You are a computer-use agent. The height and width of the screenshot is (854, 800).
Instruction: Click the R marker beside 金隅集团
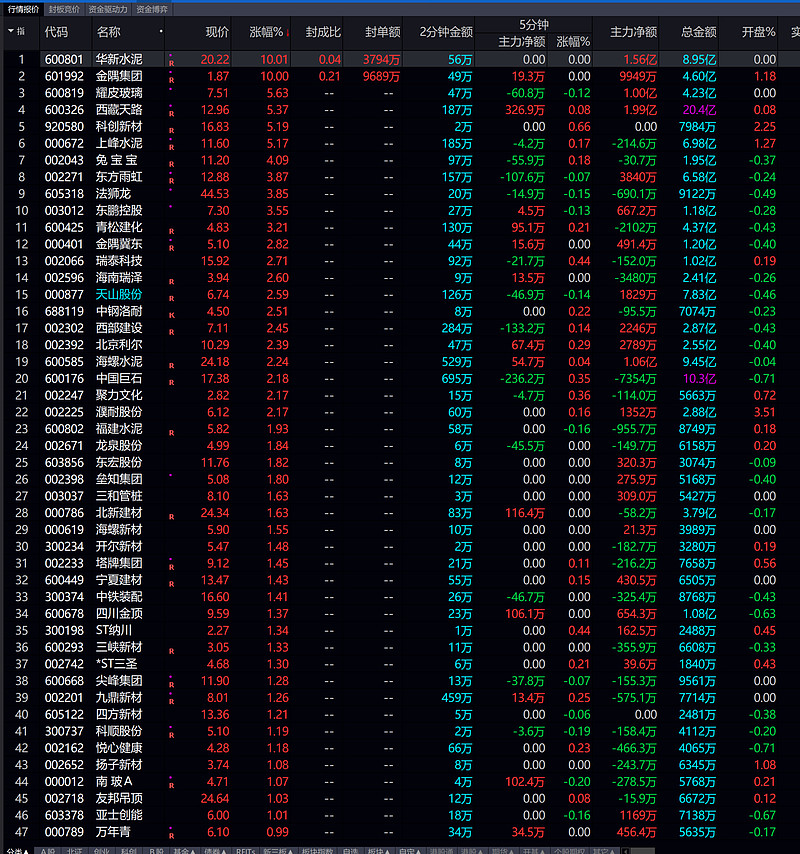click(x=172, y=80)
